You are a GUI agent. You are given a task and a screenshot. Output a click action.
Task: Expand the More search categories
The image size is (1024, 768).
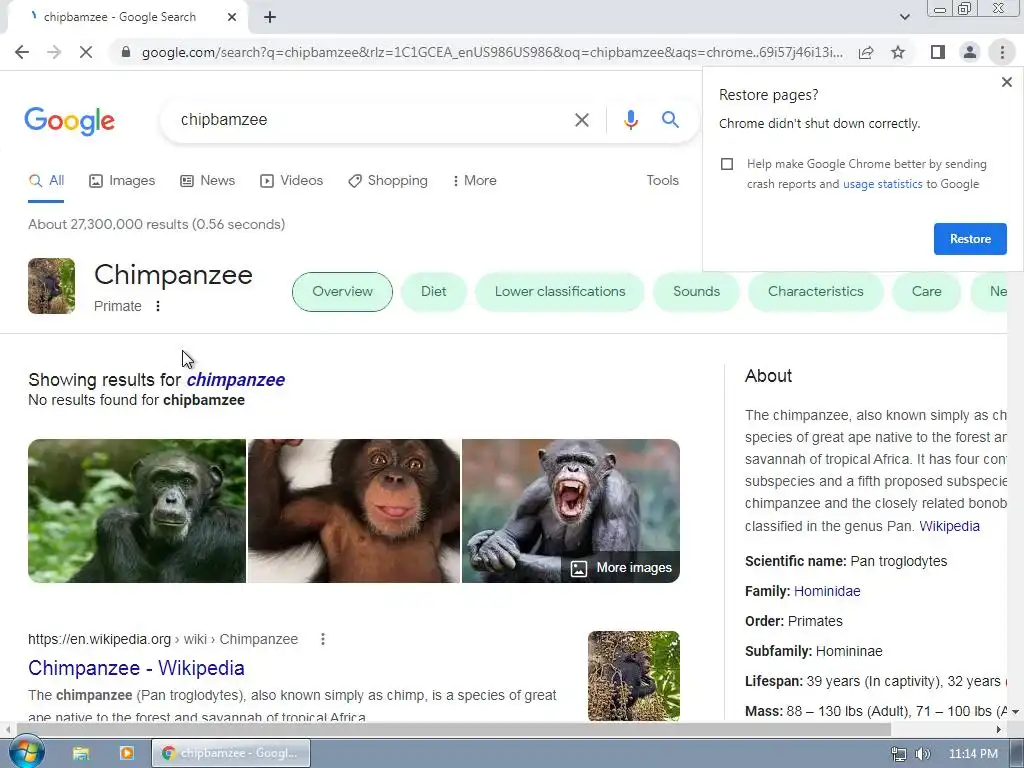point(474,181)
